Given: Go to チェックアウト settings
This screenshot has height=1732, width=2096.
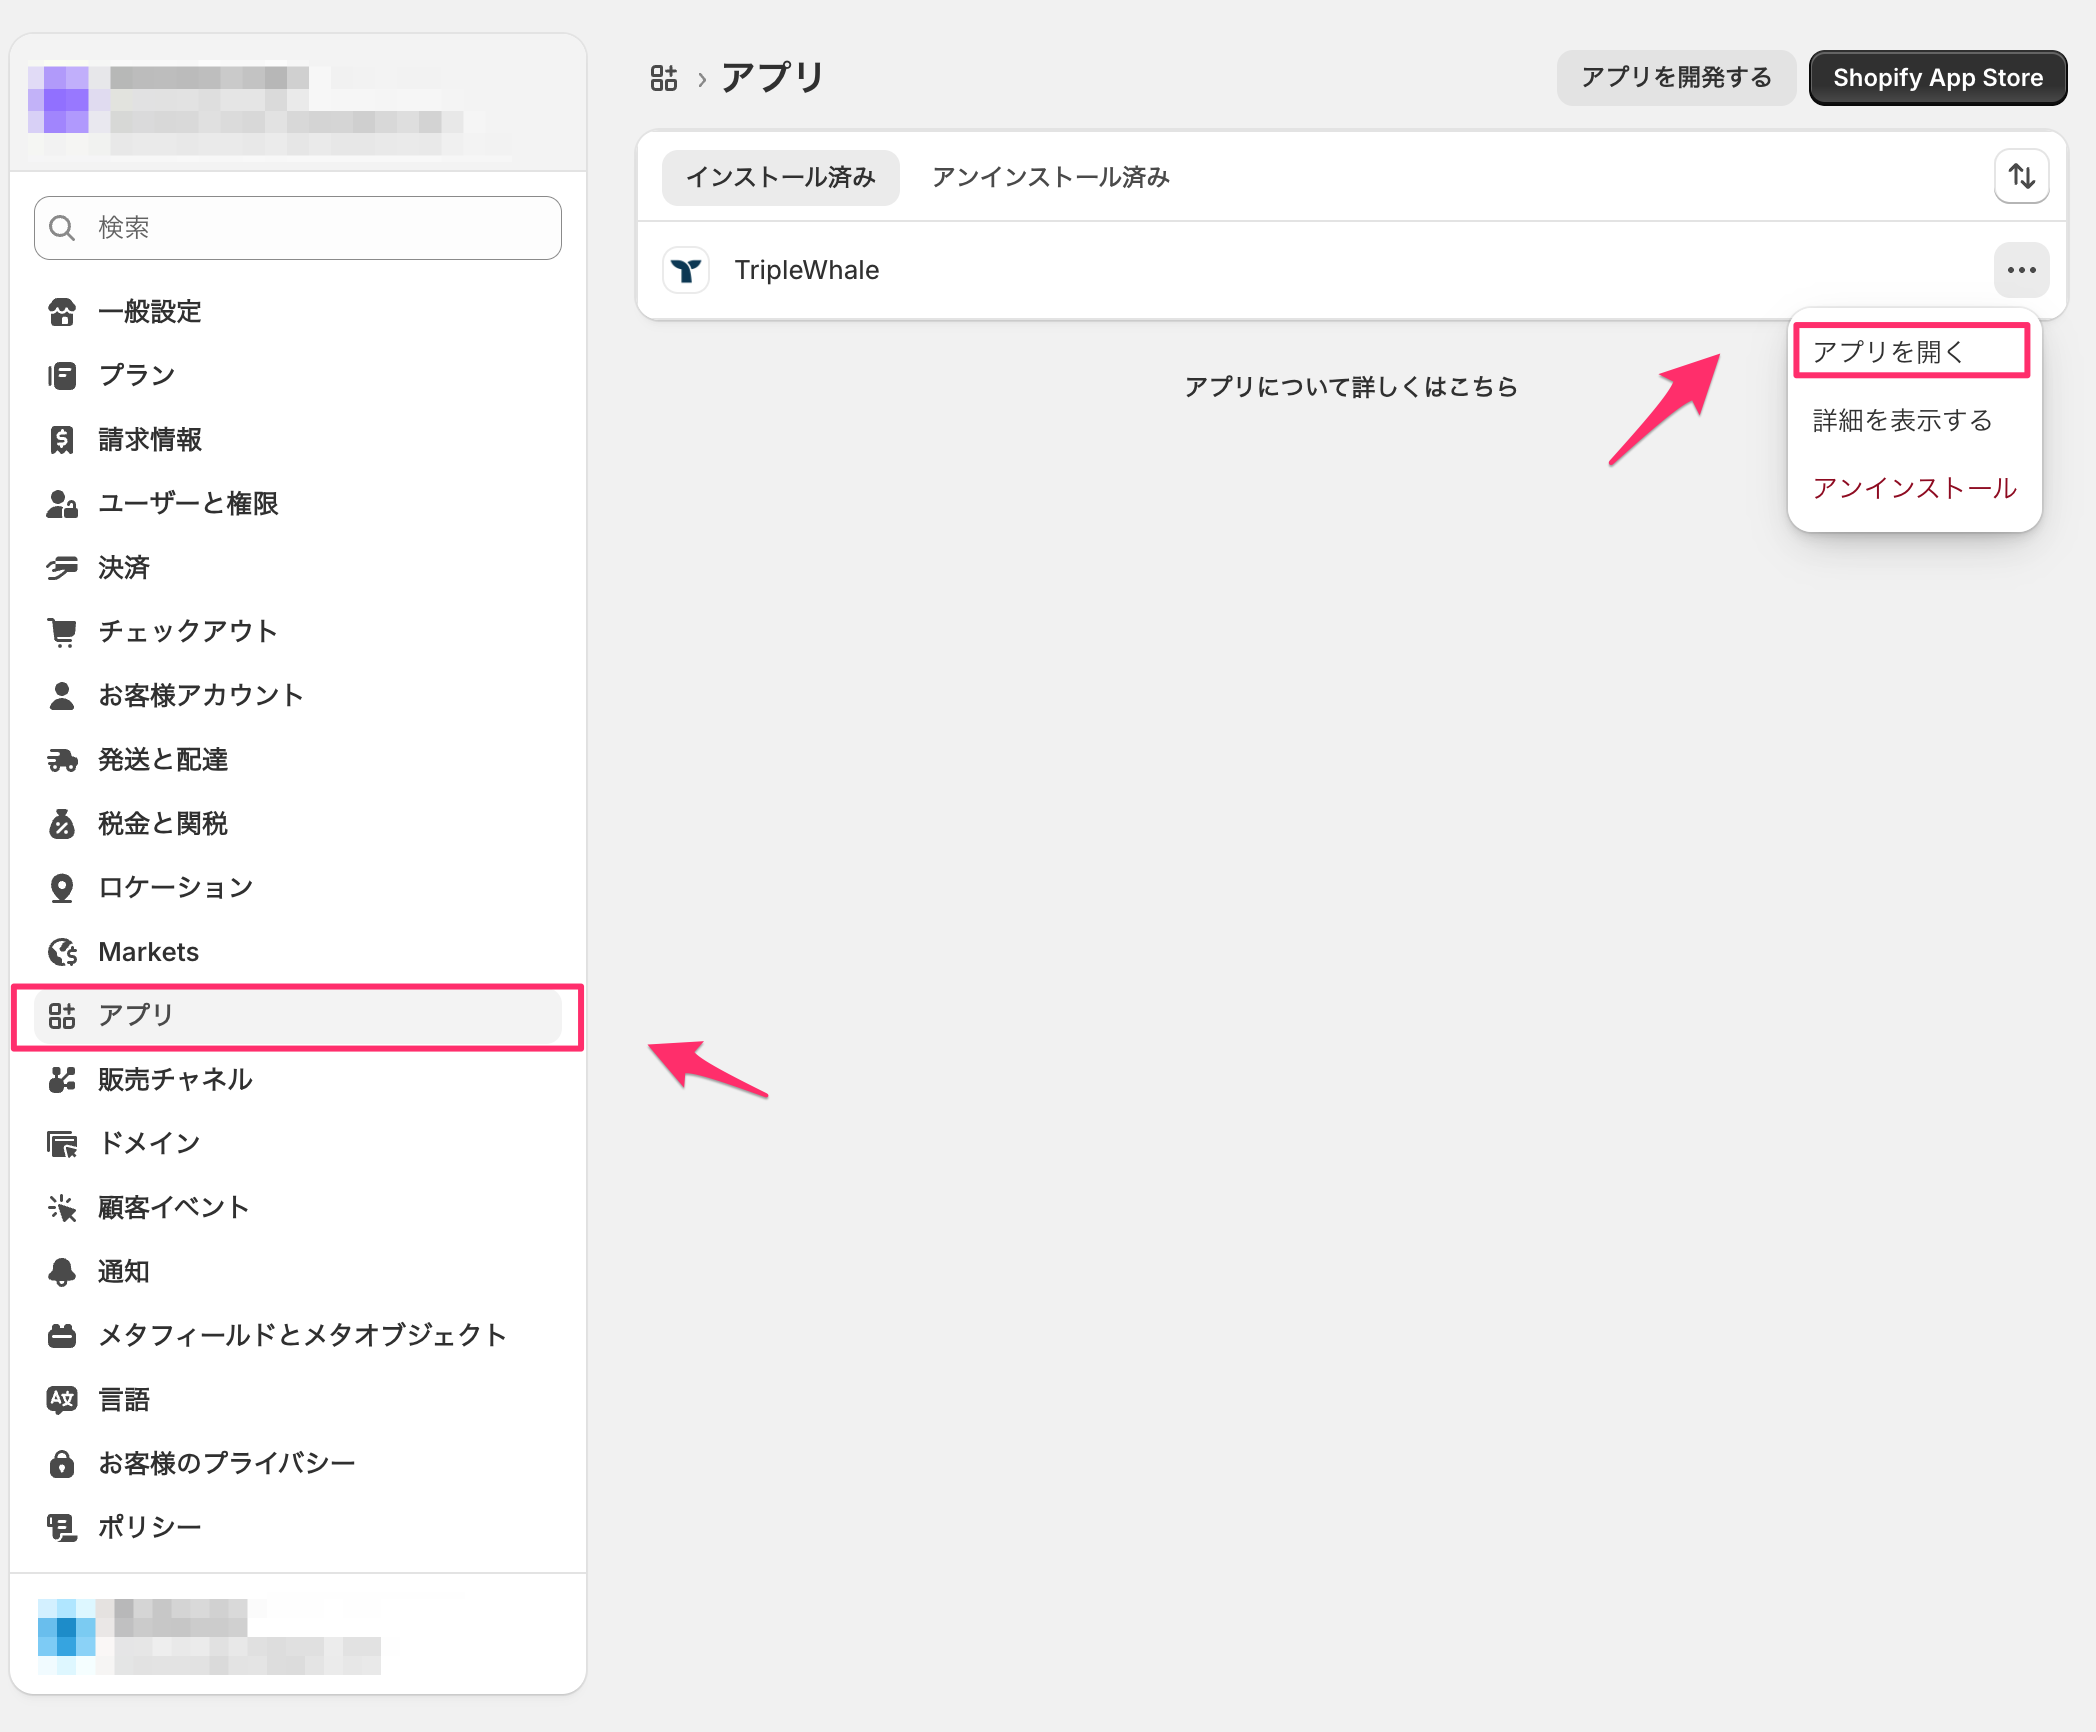Looking at the screenshot, I should [298, 632].
